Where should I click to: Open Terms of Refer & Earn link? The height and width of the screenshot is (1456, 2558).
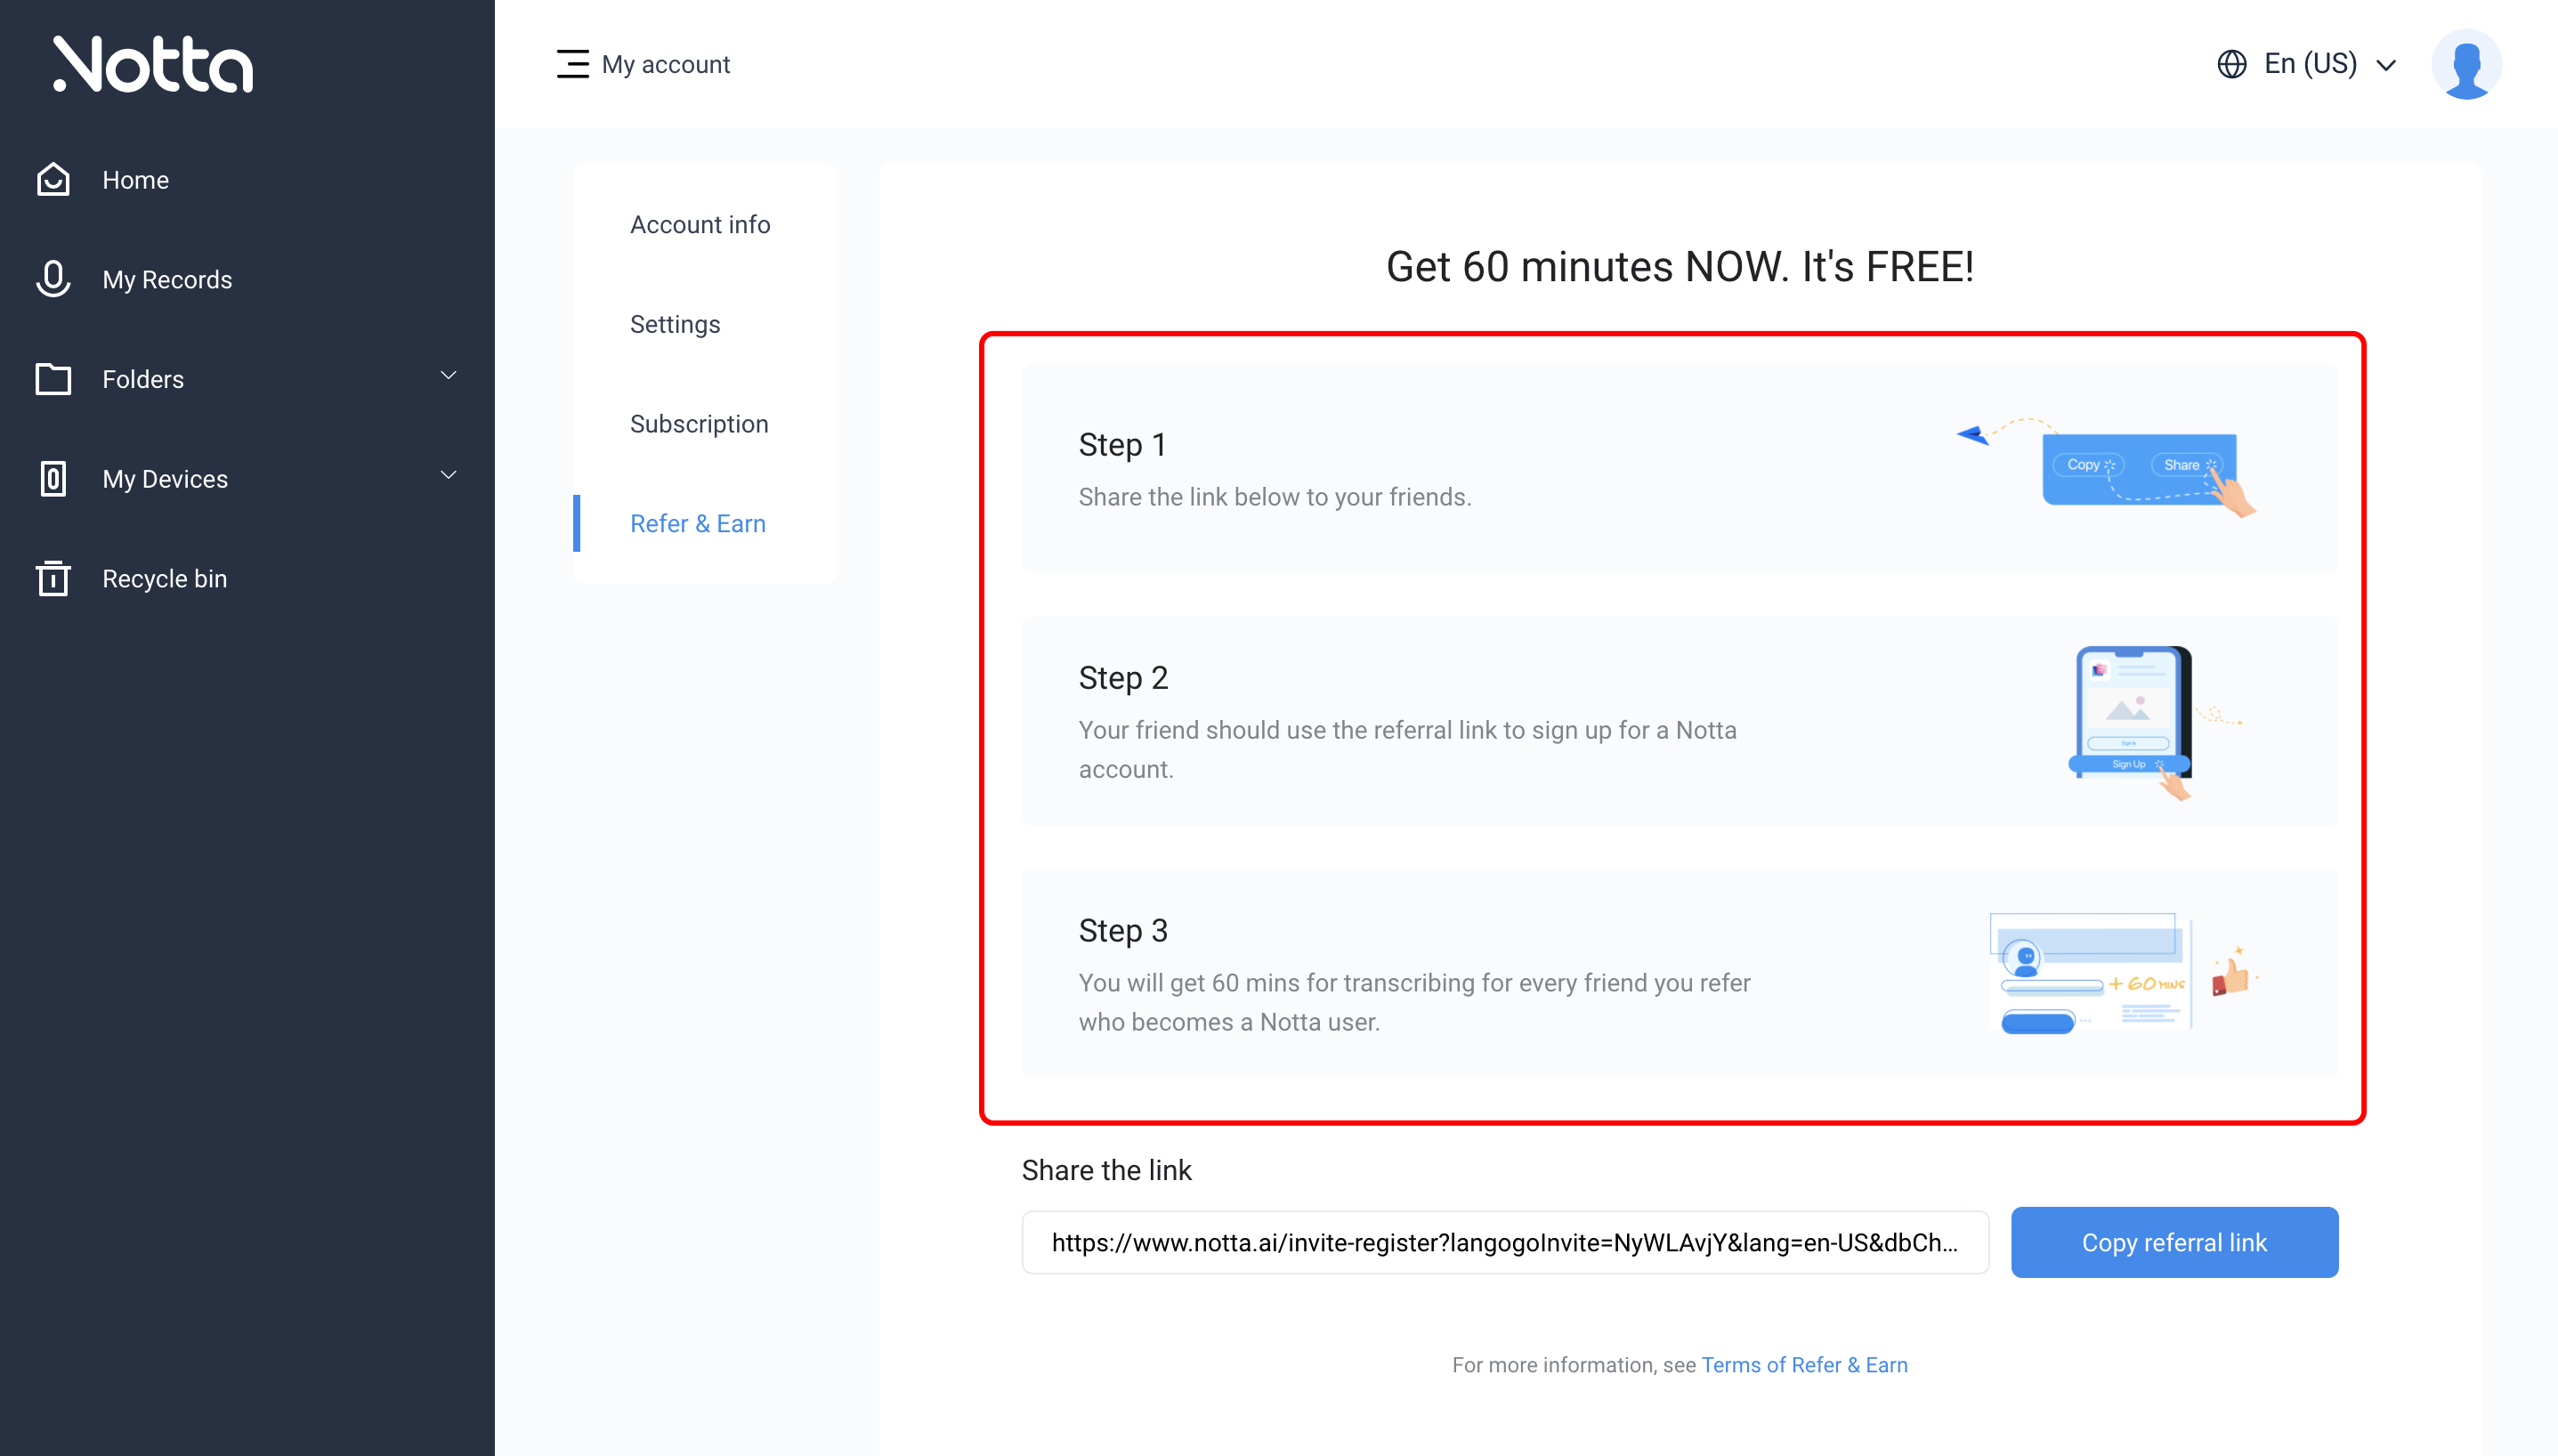point(1804,1365)
